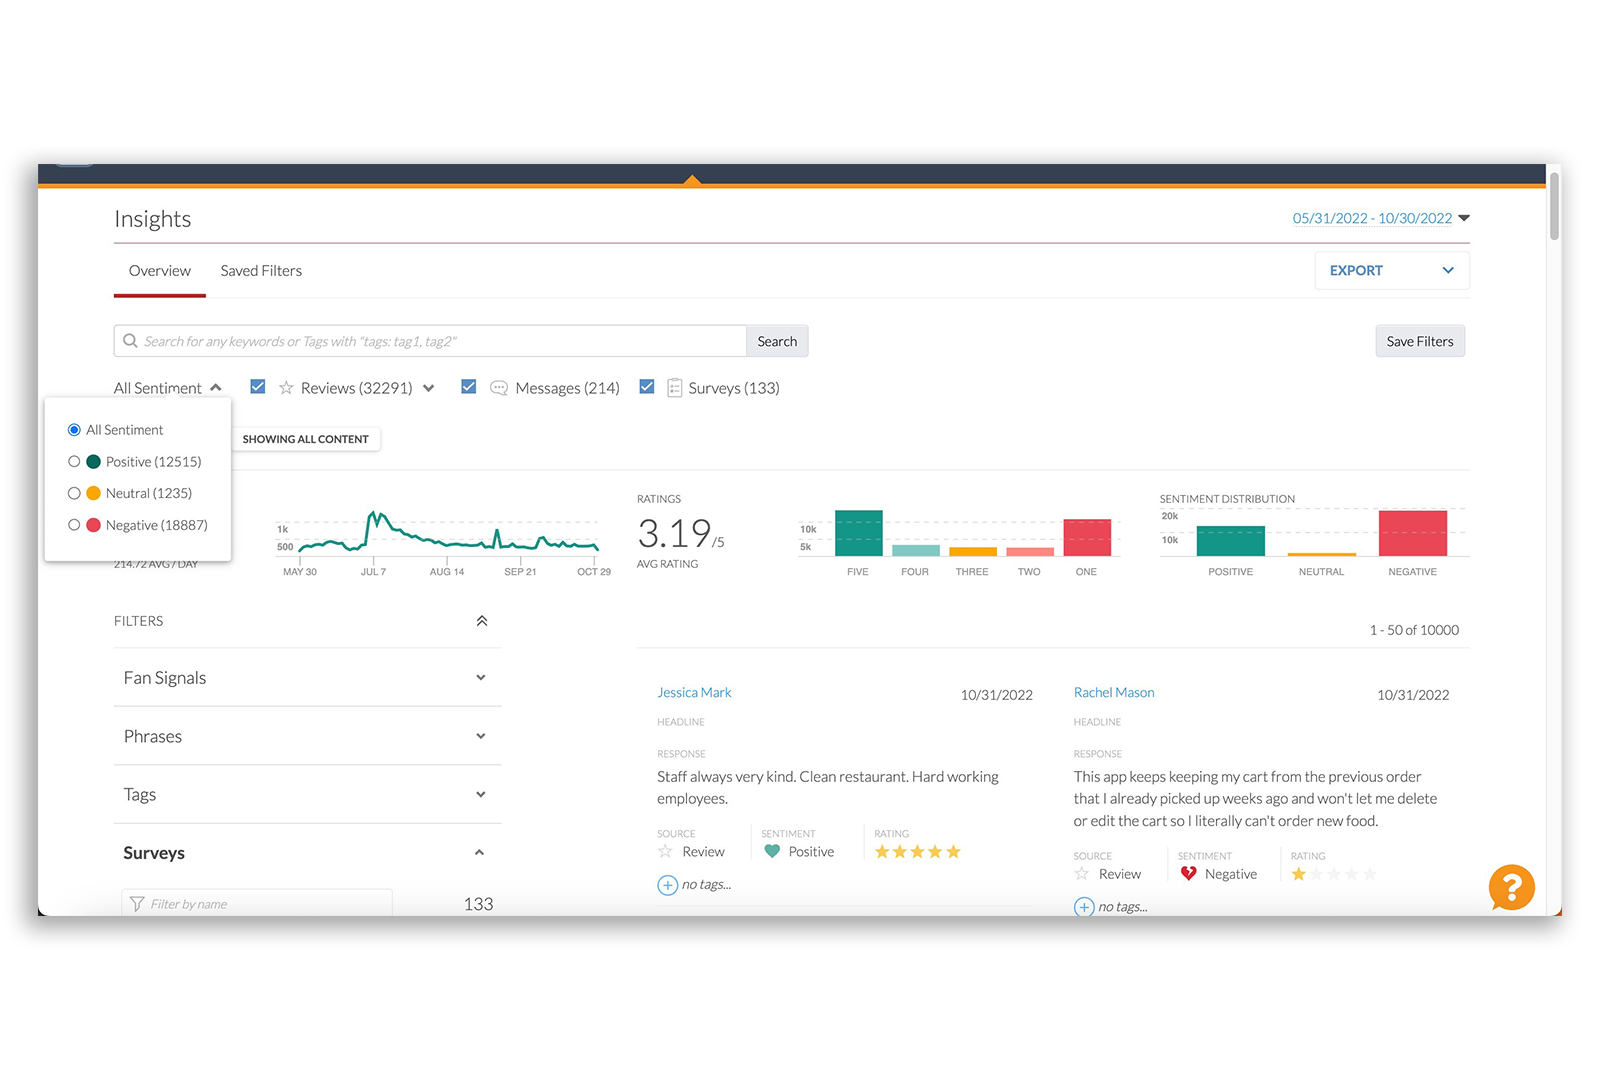
Task: Open the date range dropdown arrow
Action: tap(1464, 218)
